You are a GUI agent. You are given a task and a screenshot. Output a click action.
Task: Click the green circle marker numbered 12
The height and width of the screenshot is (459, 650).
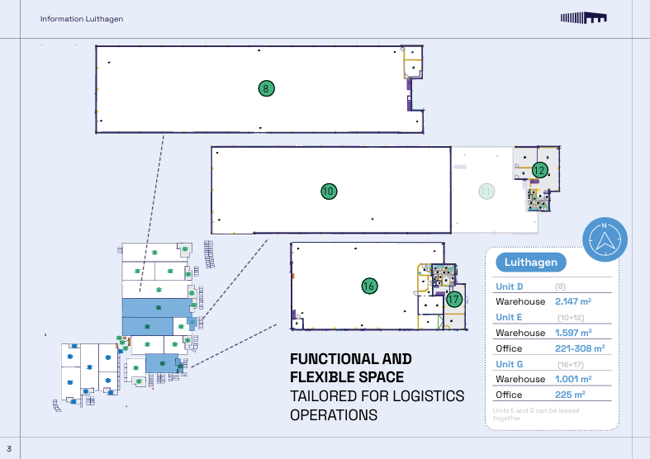coord(539,170)
